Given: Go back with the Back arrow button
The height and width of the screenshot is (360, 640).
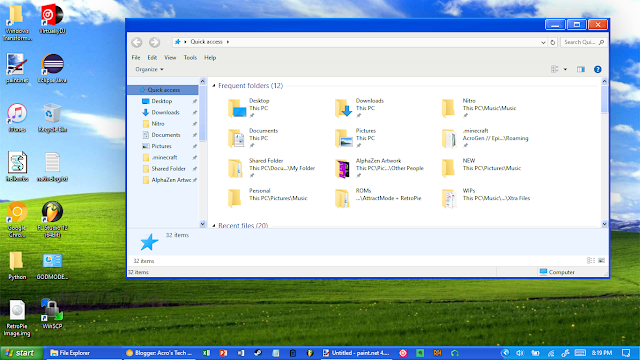Looking at the screenshot, I should [x=137, y=42].
